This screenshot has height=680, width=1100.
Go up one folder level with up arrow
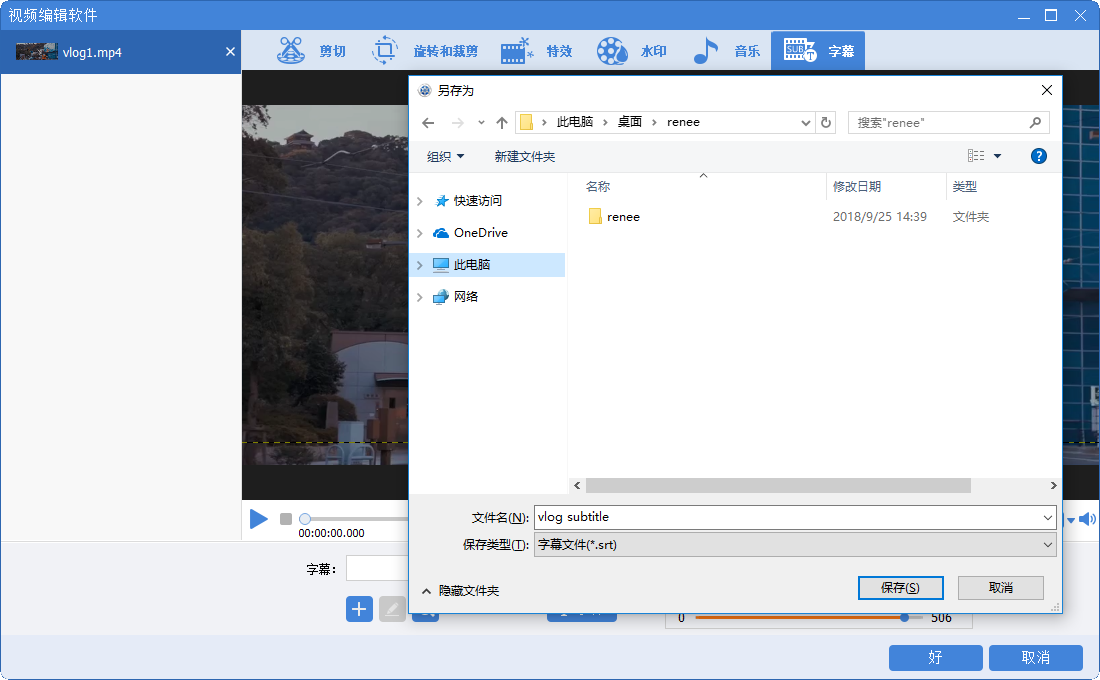[x=502, y=123]
